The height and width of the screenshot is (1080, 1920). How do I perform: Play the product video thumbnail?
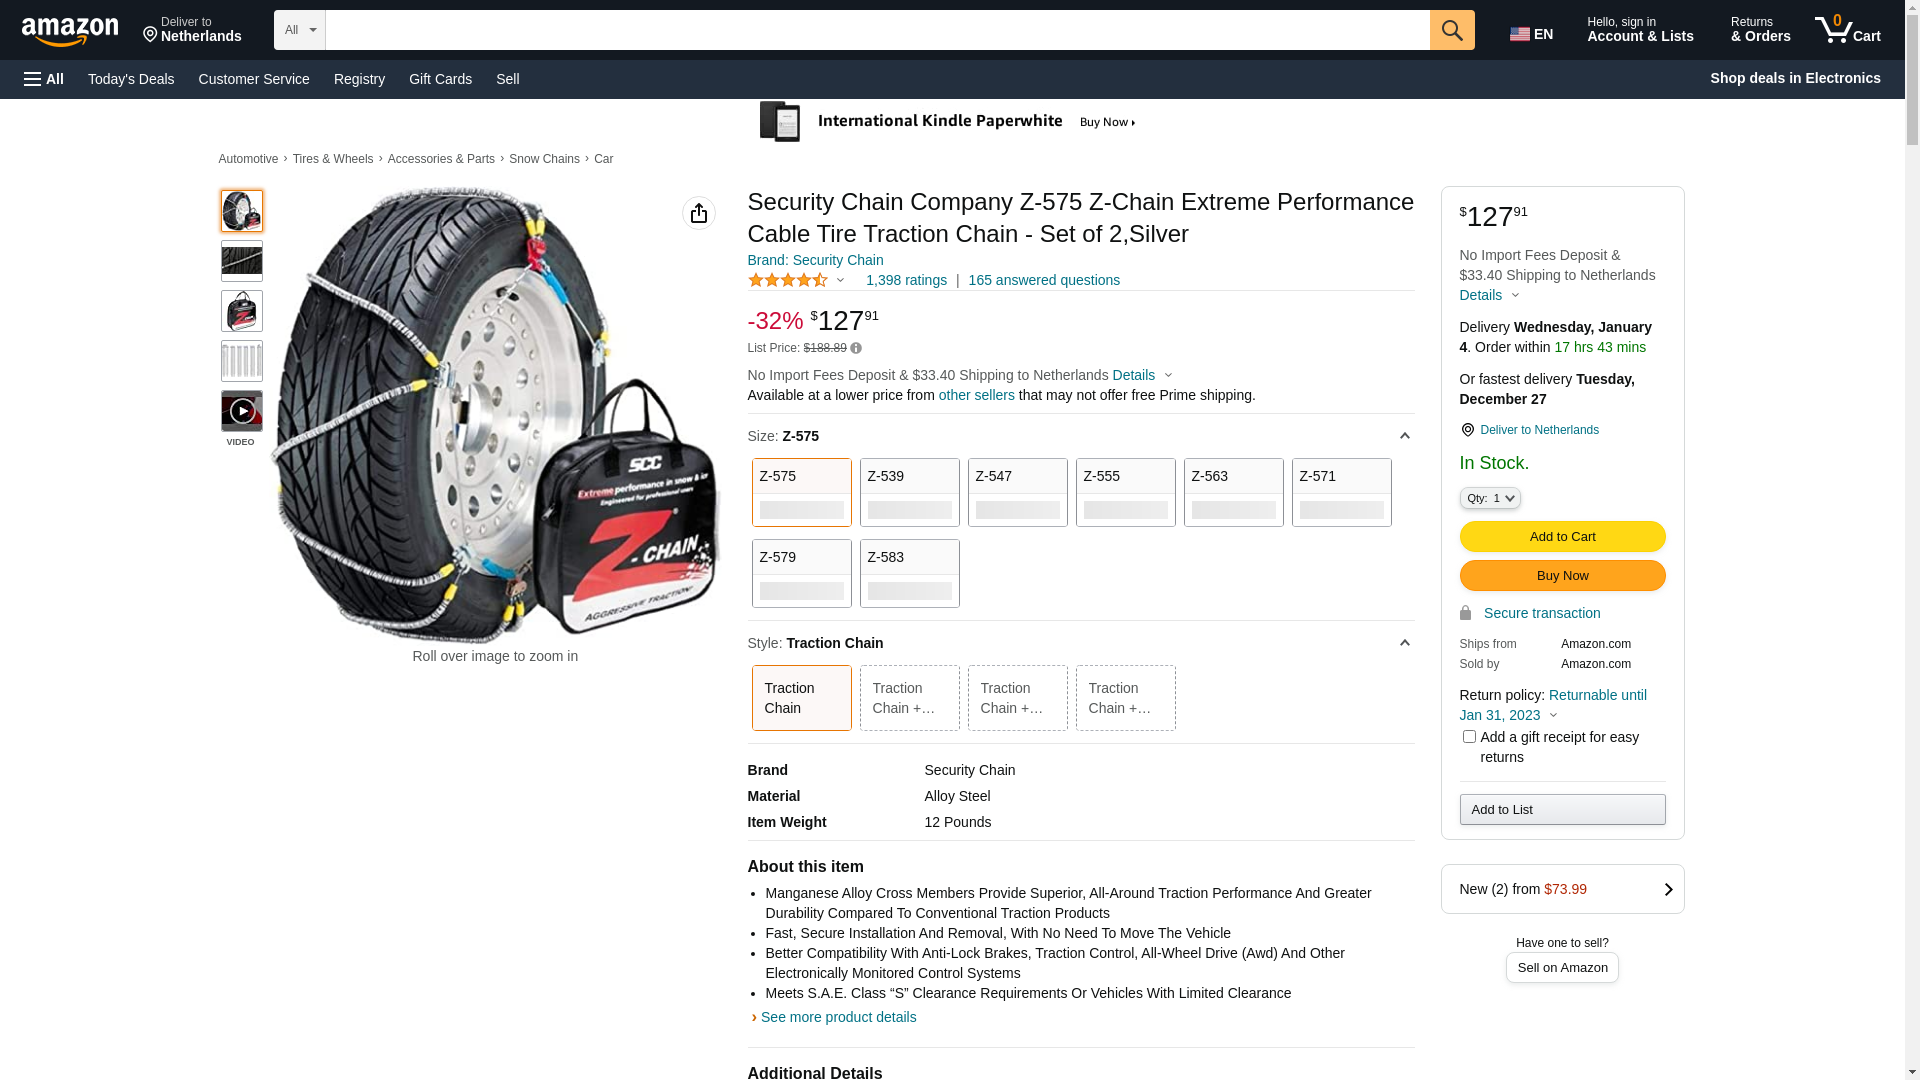[x=242, y=411]
